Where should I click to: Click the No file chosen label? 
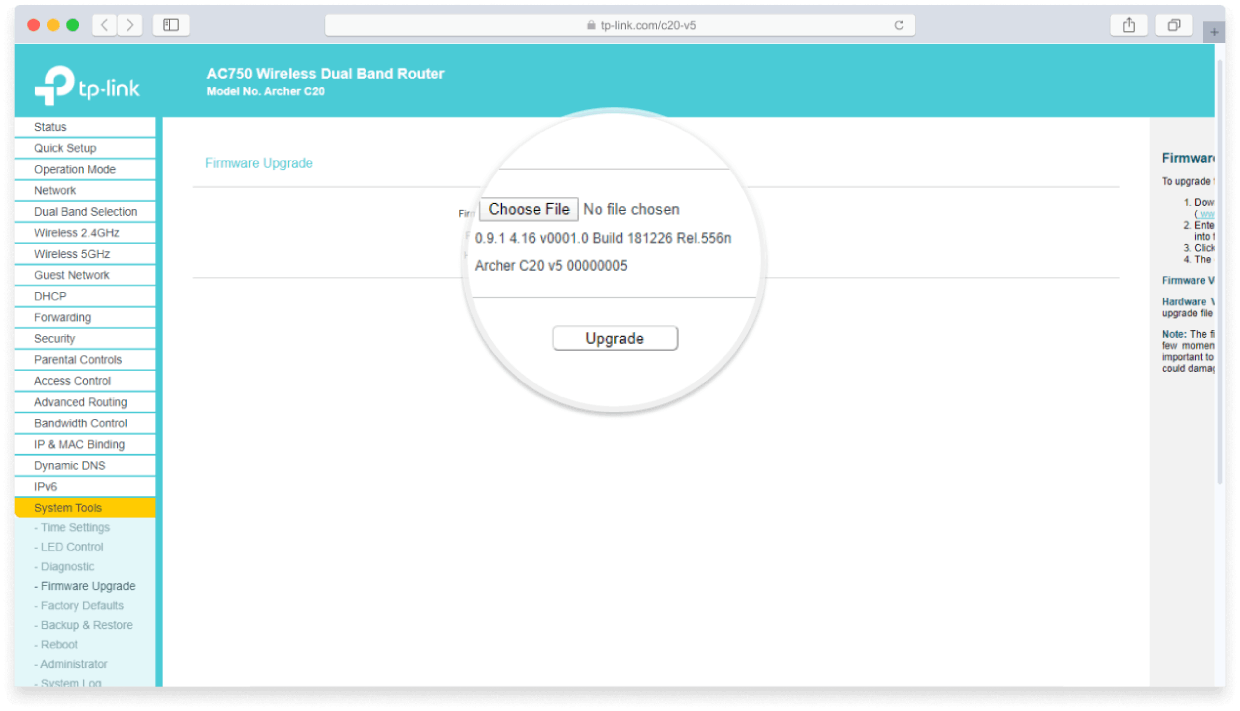point(631,209)
